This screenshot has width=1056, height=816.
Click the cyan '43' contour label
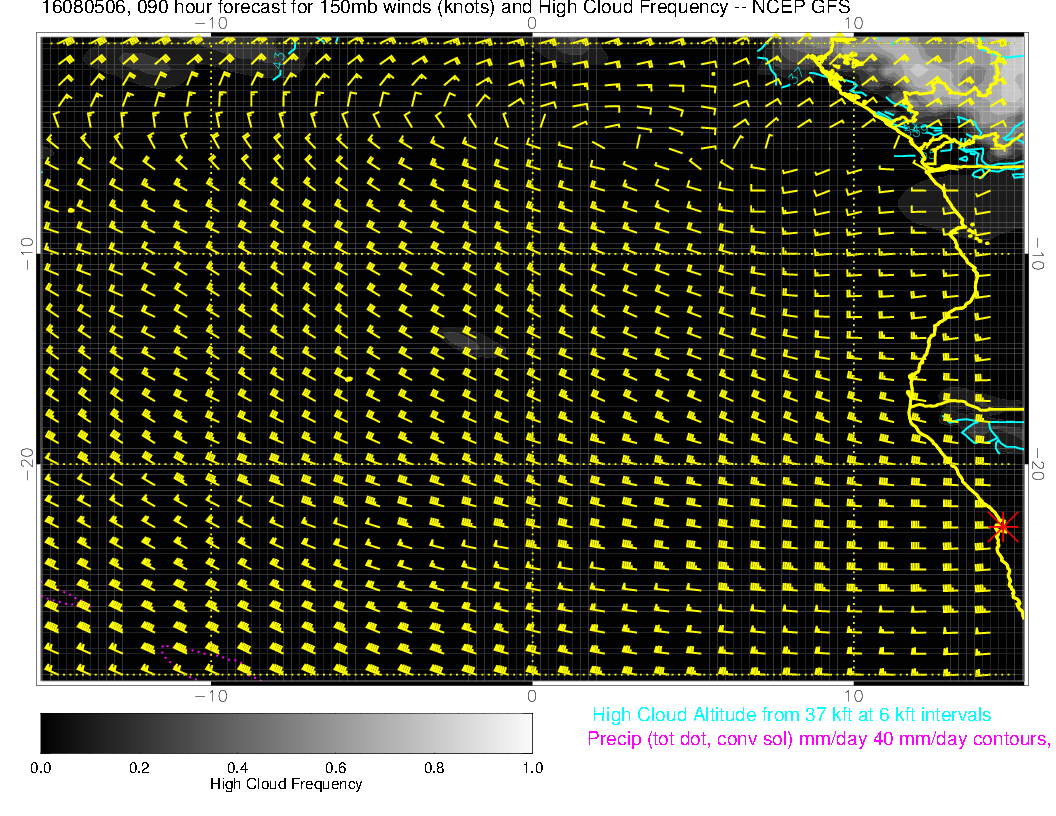tap(279, 60)
